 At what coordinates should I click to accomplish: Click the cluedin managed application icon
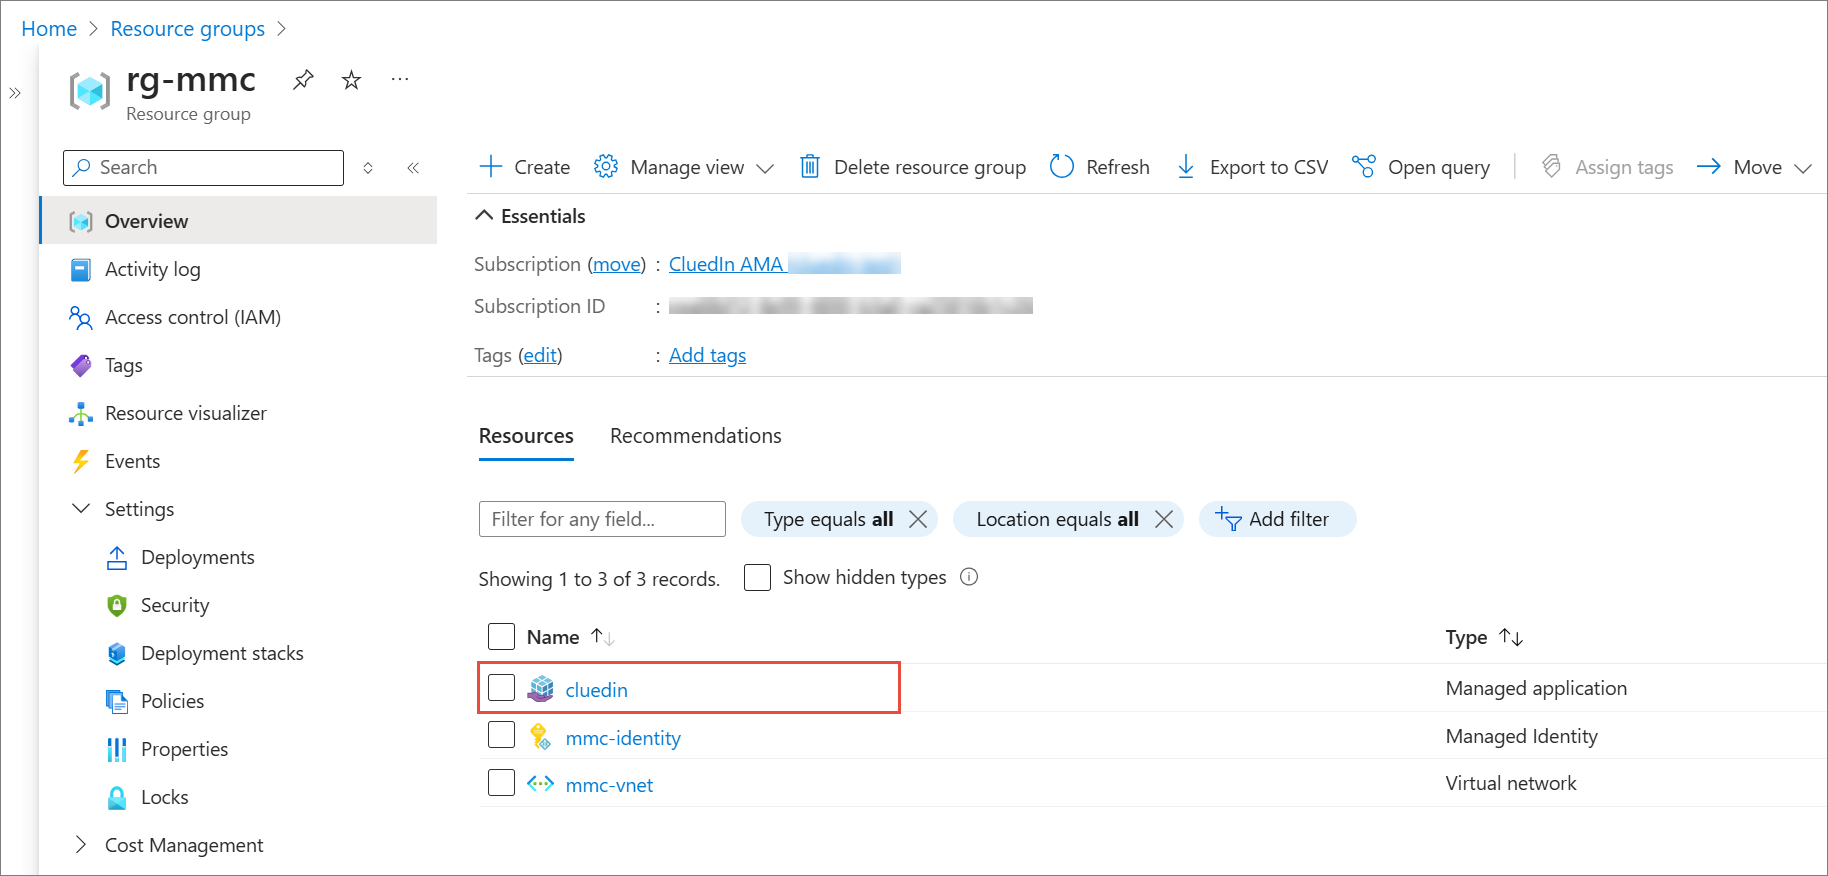[541, 688]
